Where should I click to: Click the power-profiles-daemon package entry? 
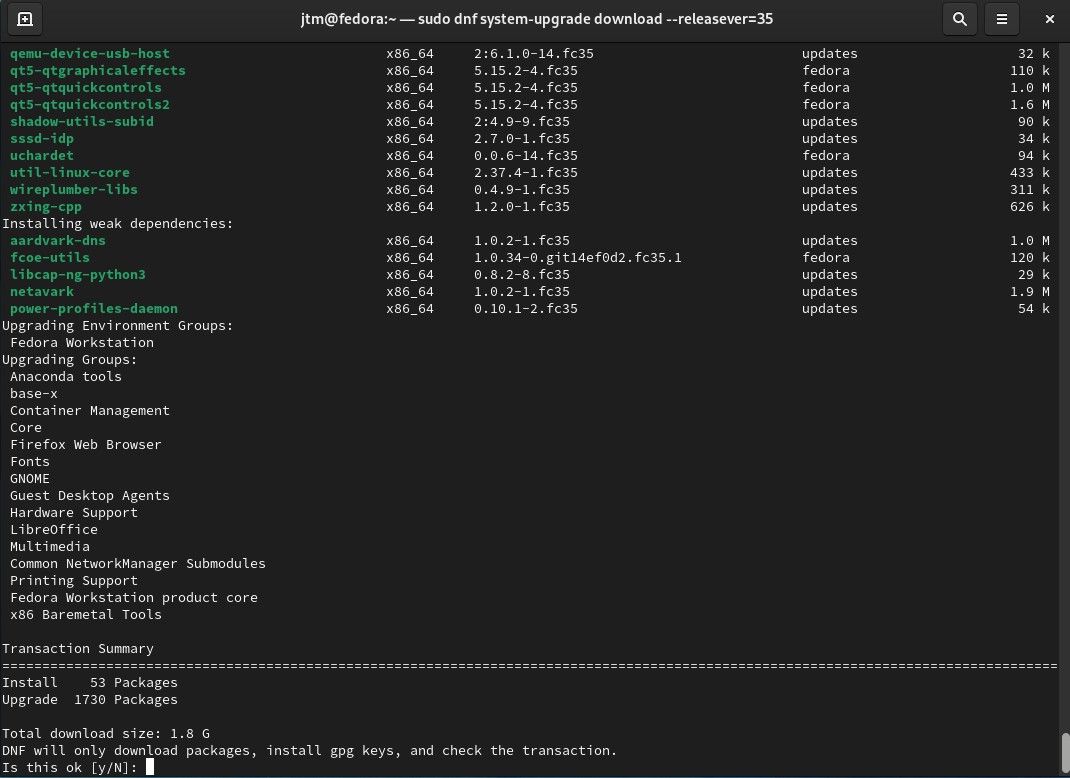click(x=93, y=309)
